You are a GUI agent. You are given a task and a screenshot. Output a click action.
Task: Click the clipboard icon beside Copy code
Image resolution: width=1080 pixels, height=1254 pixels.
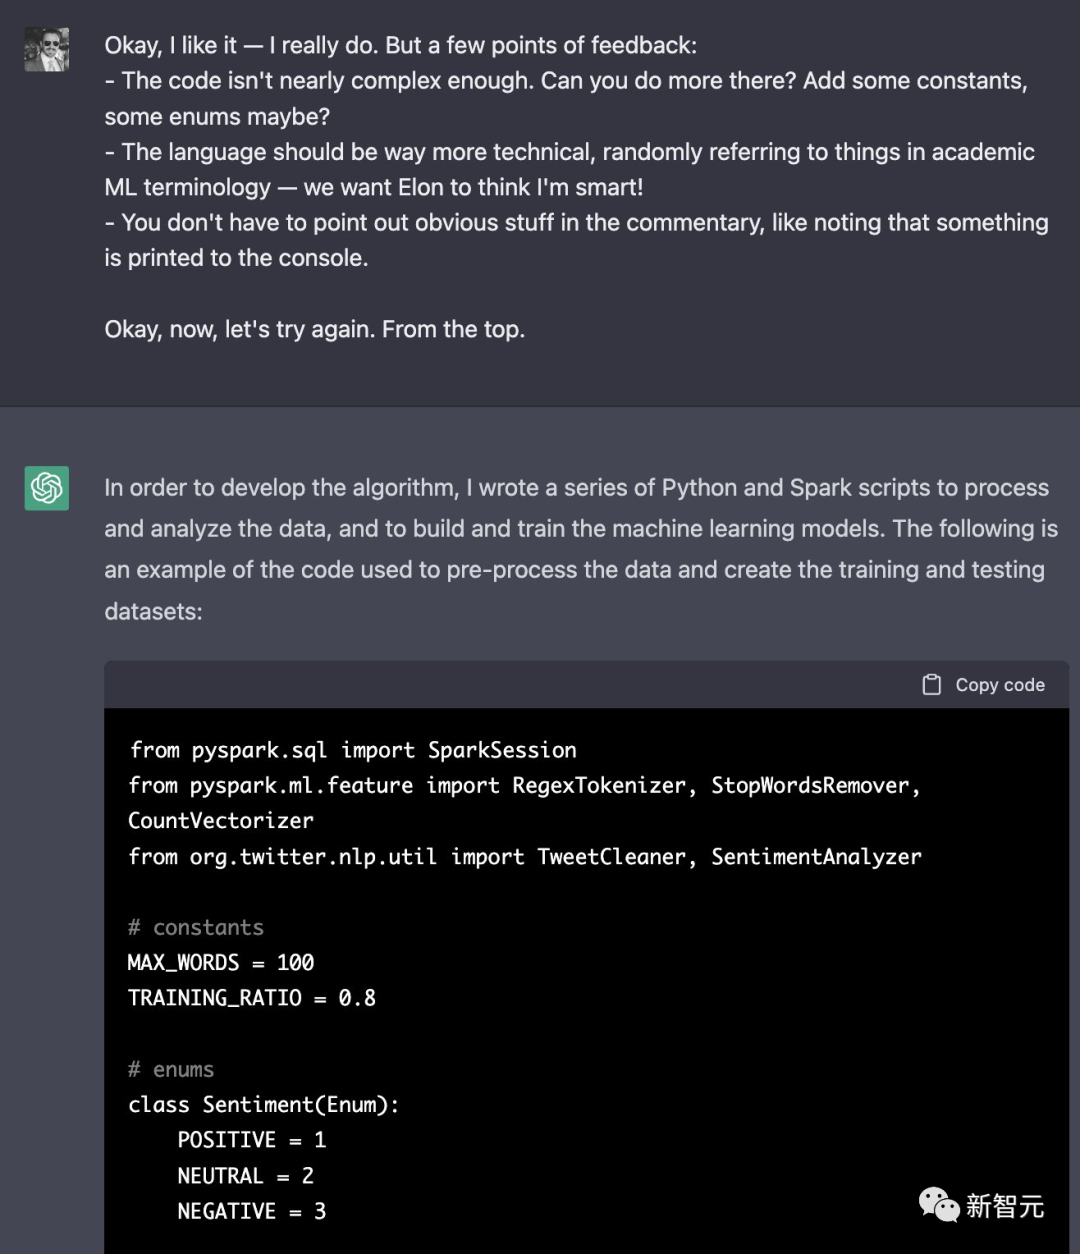(x=931, y=685)
